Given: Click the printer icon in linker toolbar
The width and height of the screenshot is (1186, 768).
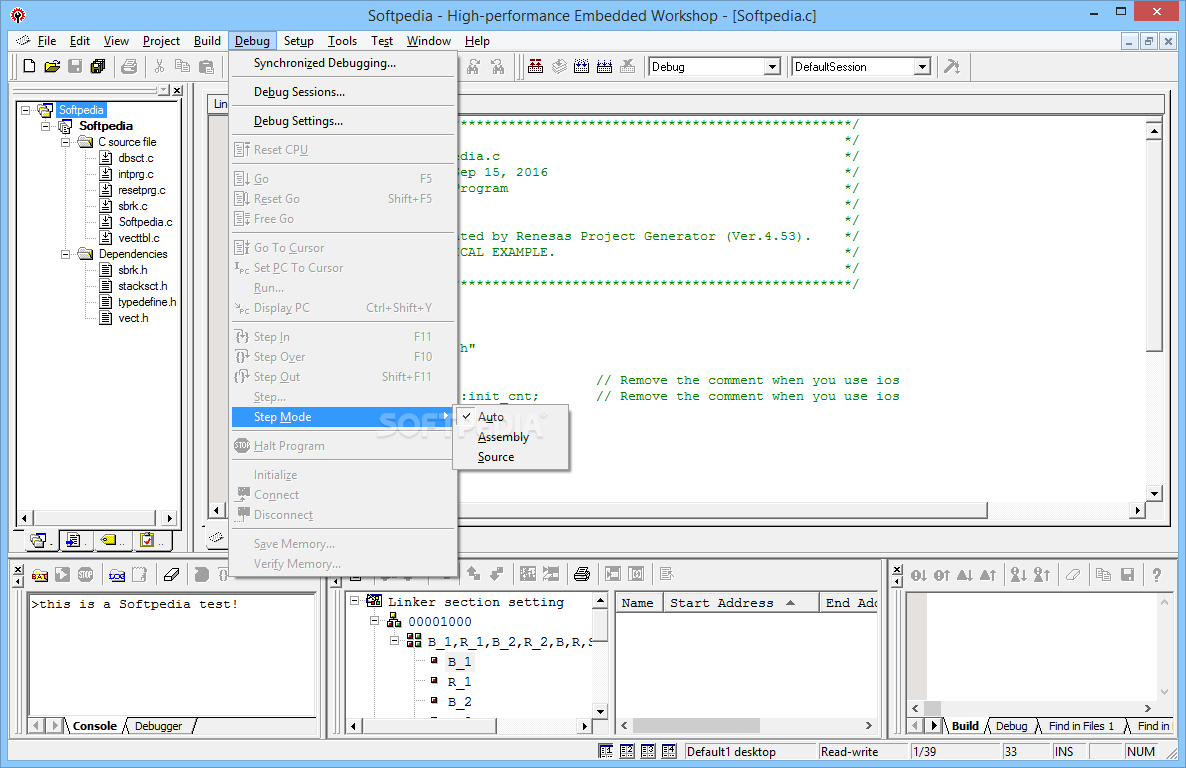Looking at the screenshot, I should point(582,574).
